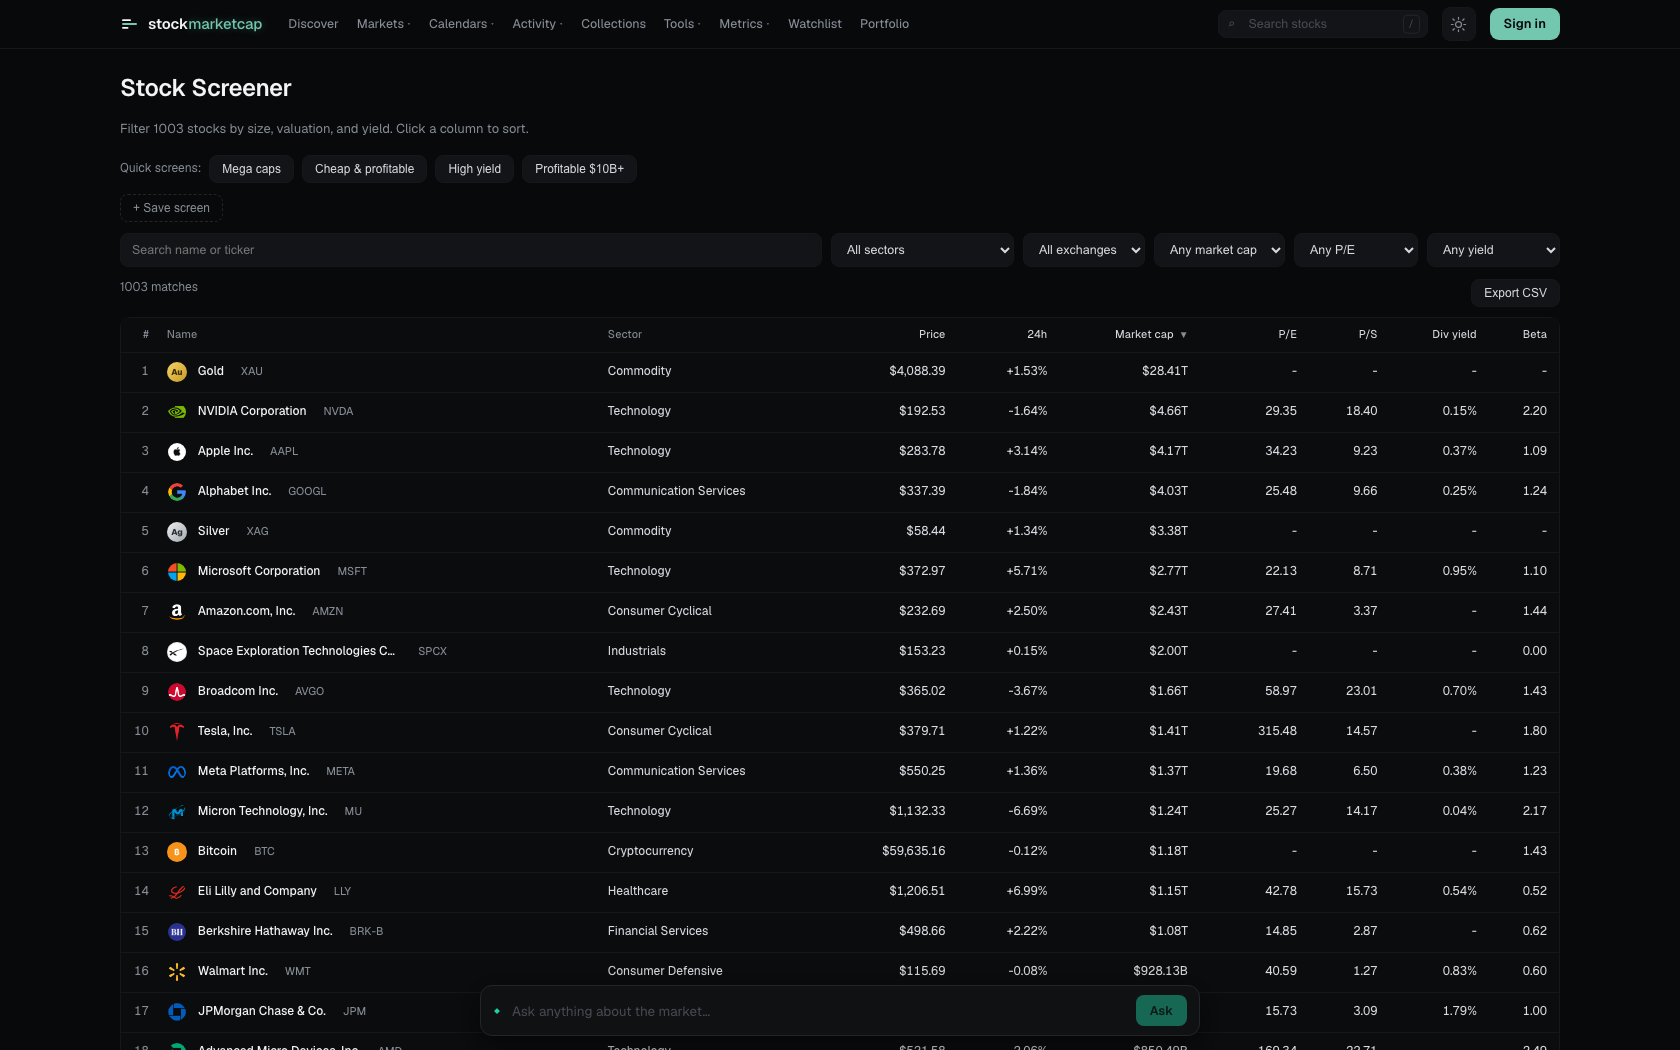Click the Meta Platforms logo icon
Viewport: 1680px width, 1050px height.
(177, 772)
